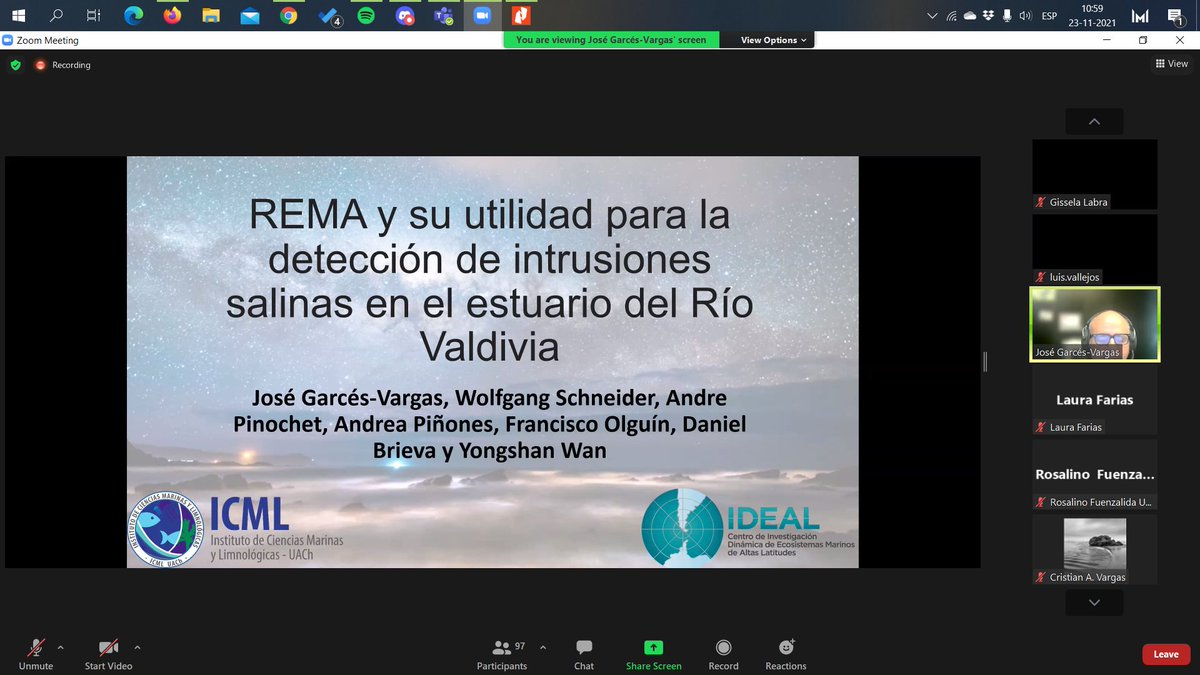Select Rosalino Fuenzalida participant tile
The height and width of the screenshot is (675, 1200).
click(1094, 474)
